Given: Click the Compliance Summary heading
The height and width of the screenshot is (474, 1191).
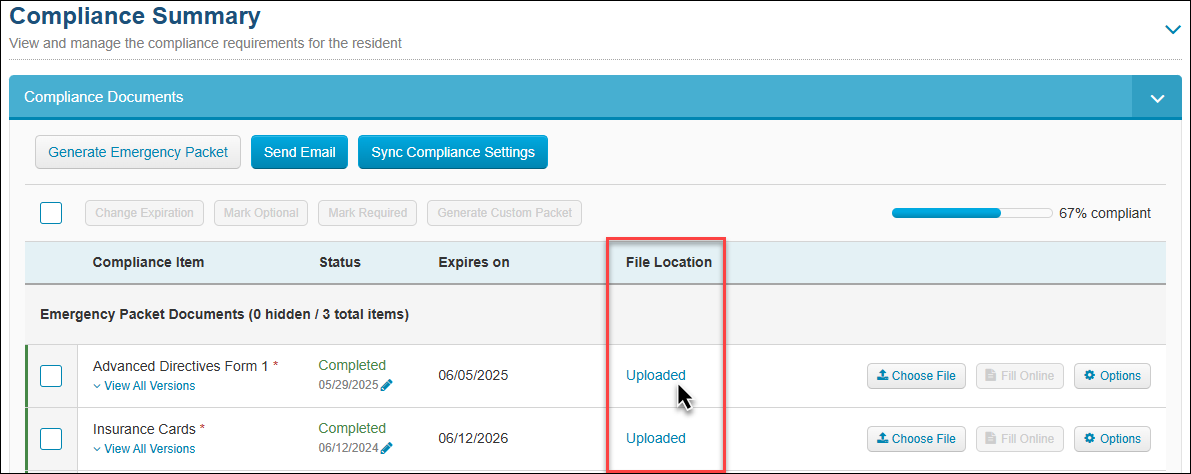Looking at the screenshot, I should click(x=134, y=15).
